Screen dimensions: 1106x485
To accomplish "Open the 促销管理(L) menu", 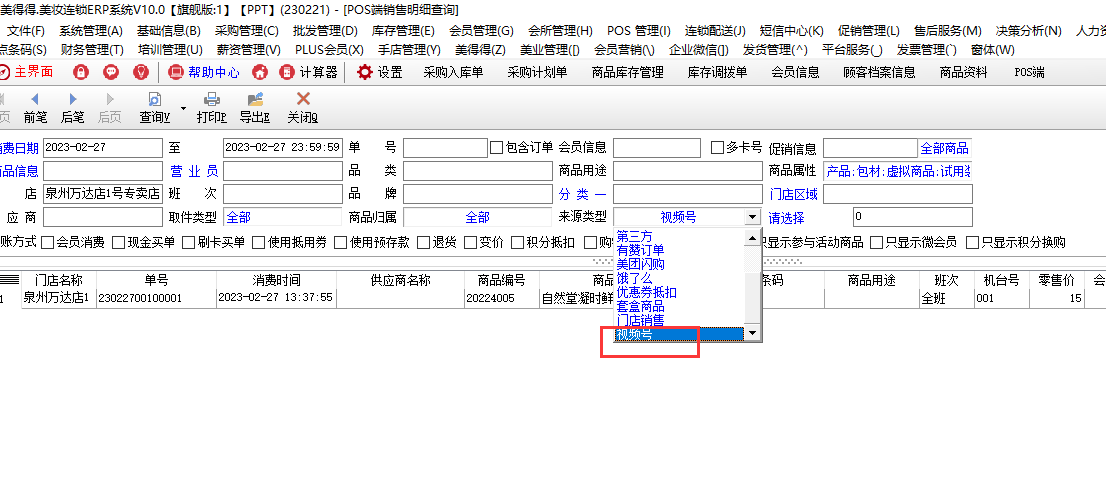I will pyautogui.click(x=869, y=31).
